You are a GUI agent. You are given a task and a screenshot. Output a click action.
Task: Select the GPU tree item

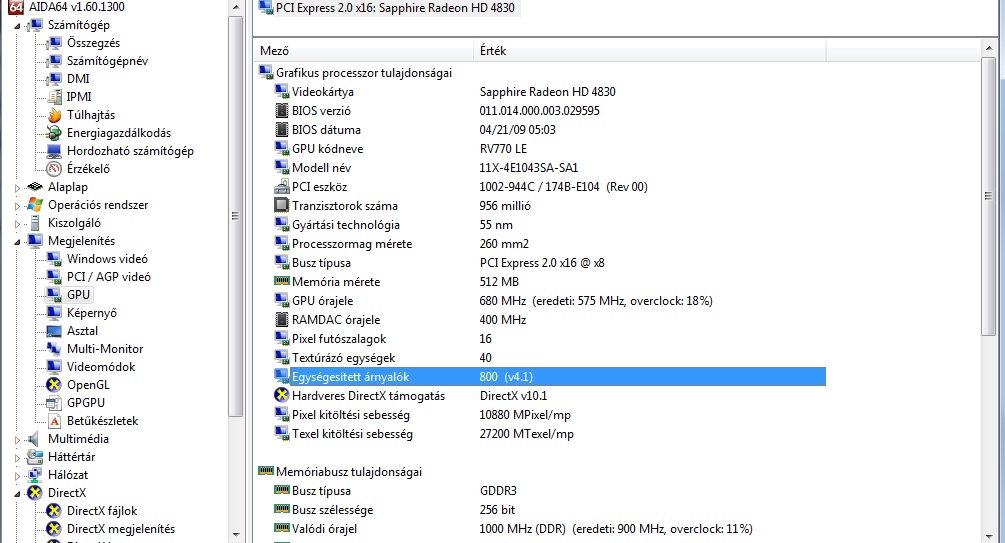[78, 294]
